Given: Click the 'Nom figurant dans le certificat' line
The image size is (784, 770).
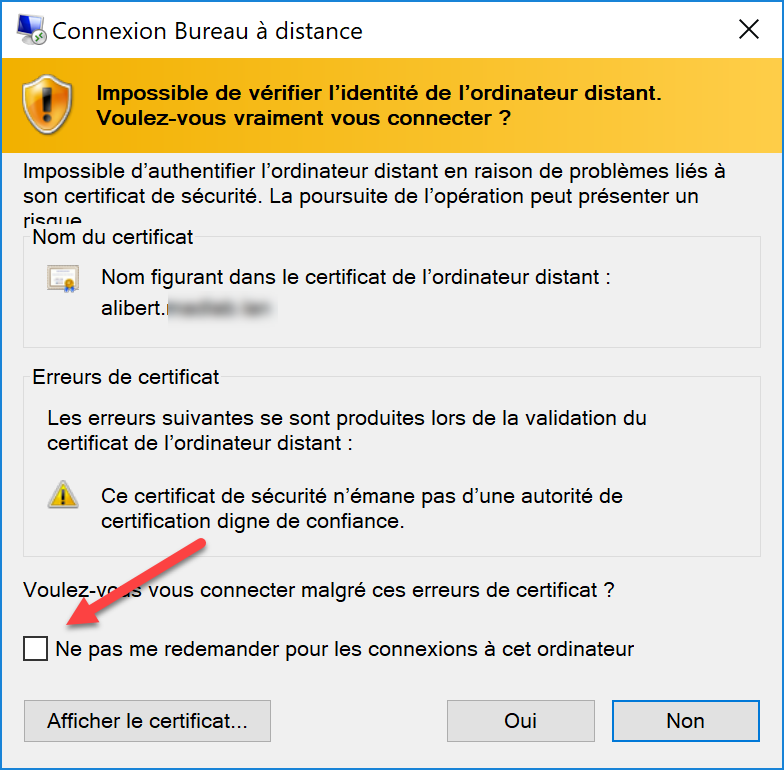Looking at the screenshot, I should point(356,277).
